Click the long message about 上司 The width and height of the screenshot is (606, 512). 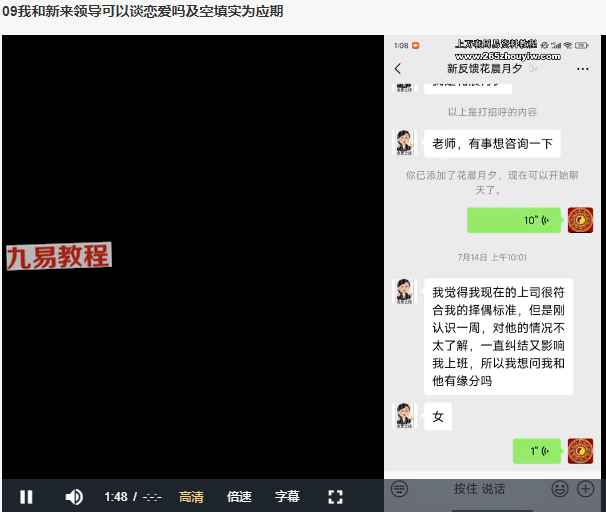497,336
